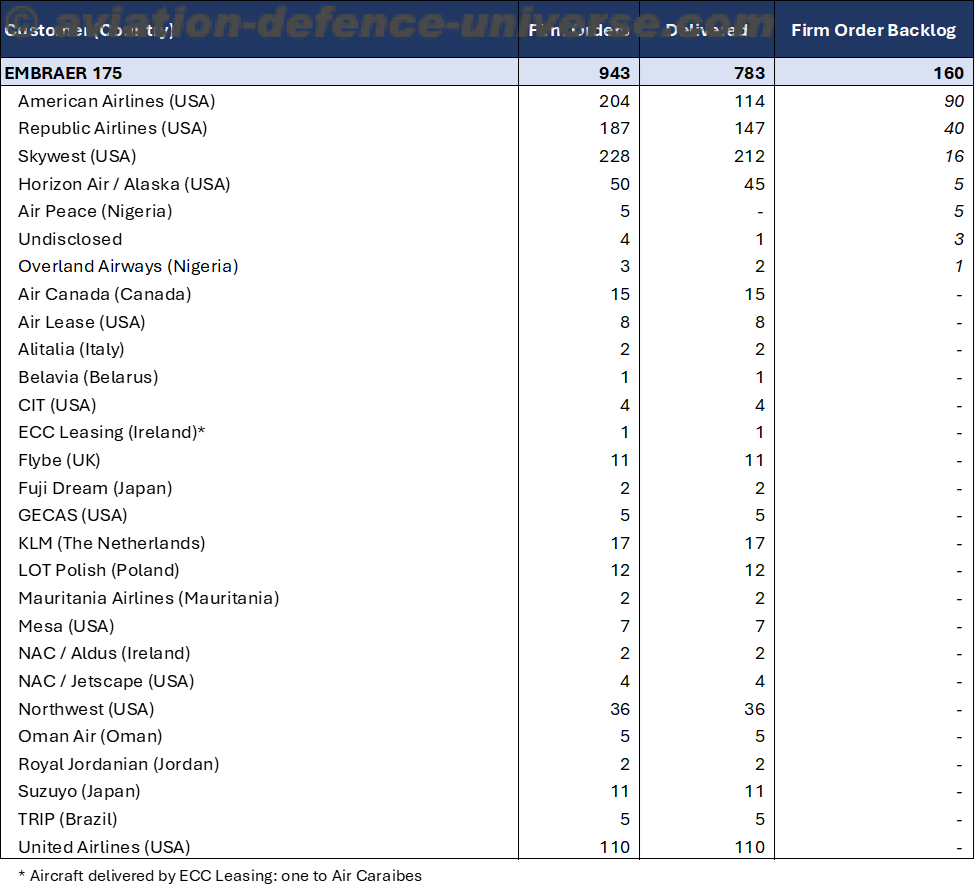Select the total delivered value '783'
Viewport: 975px width, 889px height.
click(x=749, y=73)
